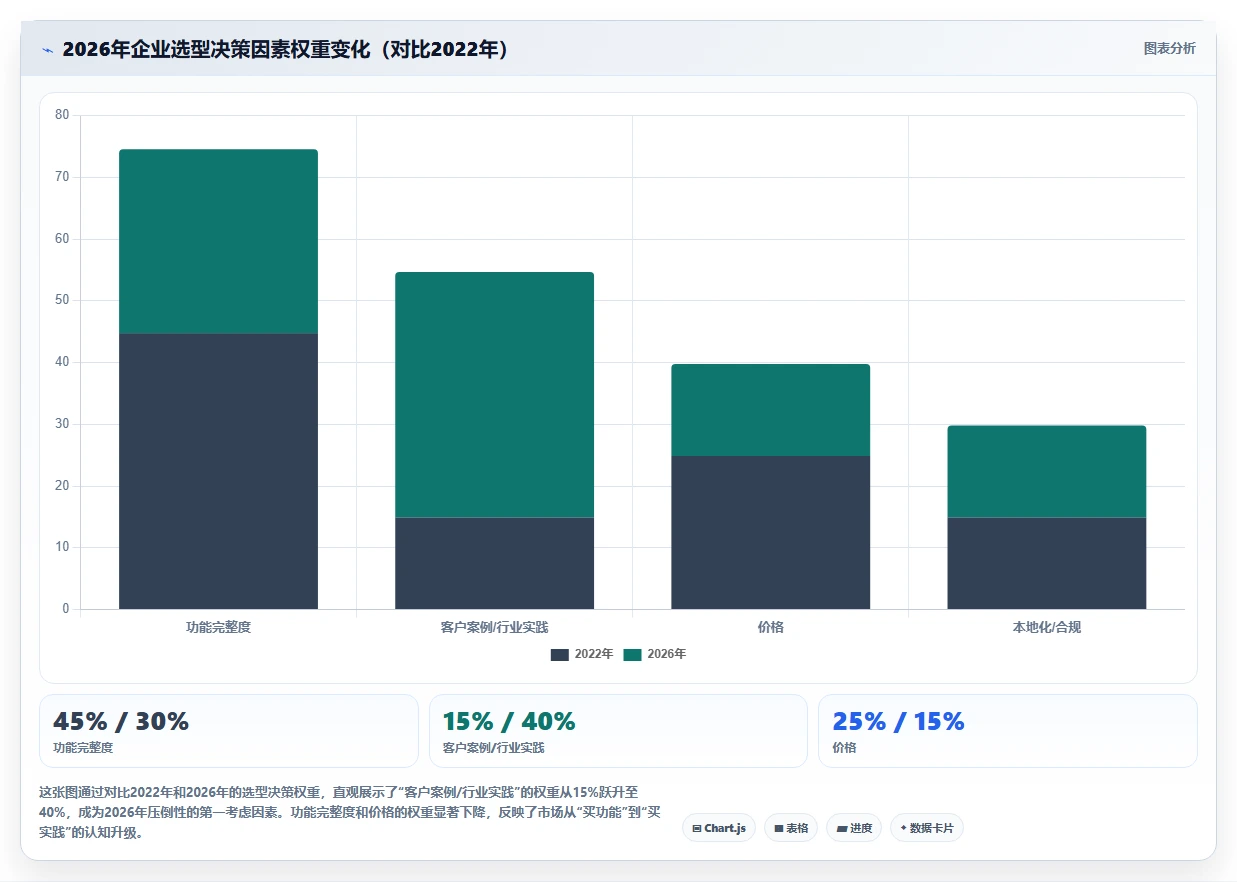The height and width of the screenshot is (882, 1237).
Task: Click the 2026 teal segment of 价格 bar
Action: [770, 410]
